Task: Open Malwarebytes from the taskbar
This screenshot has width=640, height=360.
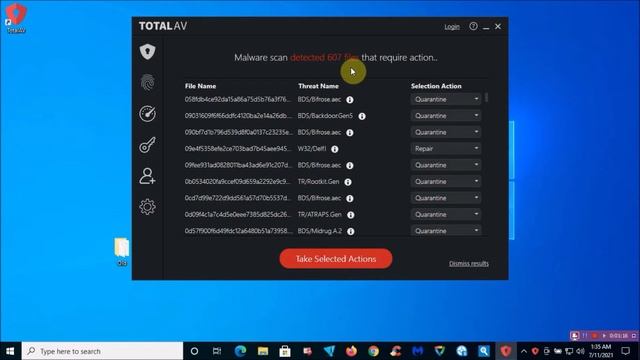Action: tap(417, 351)
